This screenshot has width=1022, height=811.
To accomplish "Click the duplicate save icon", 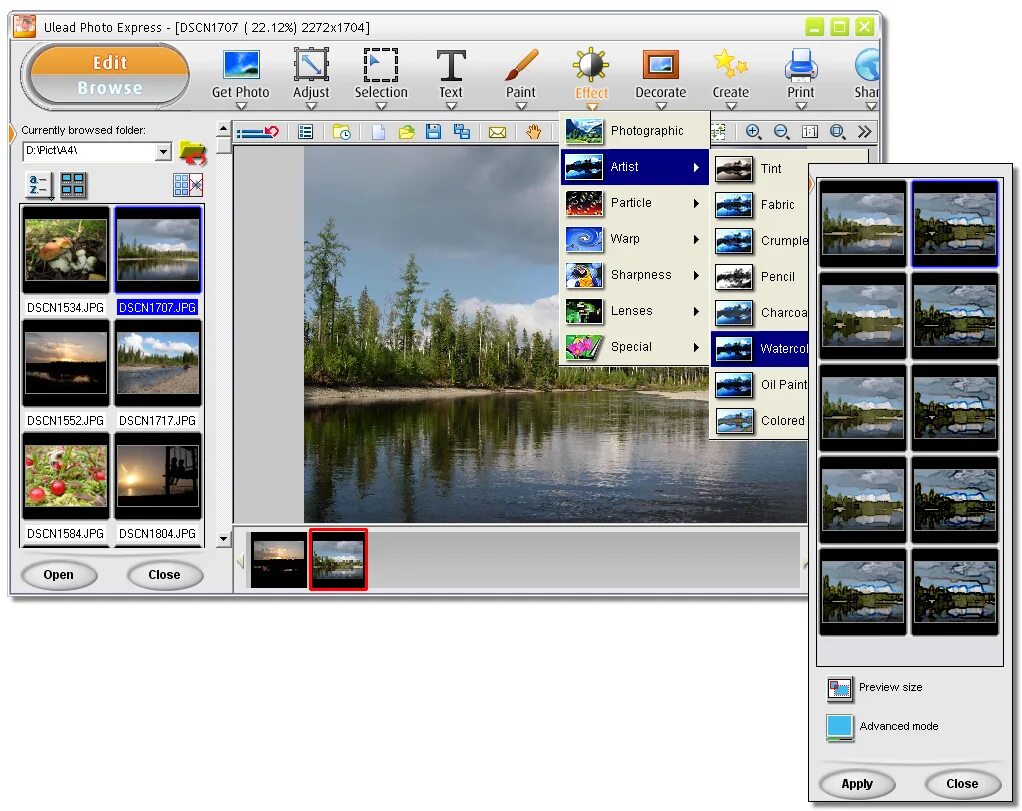I will tap(462, 132).
